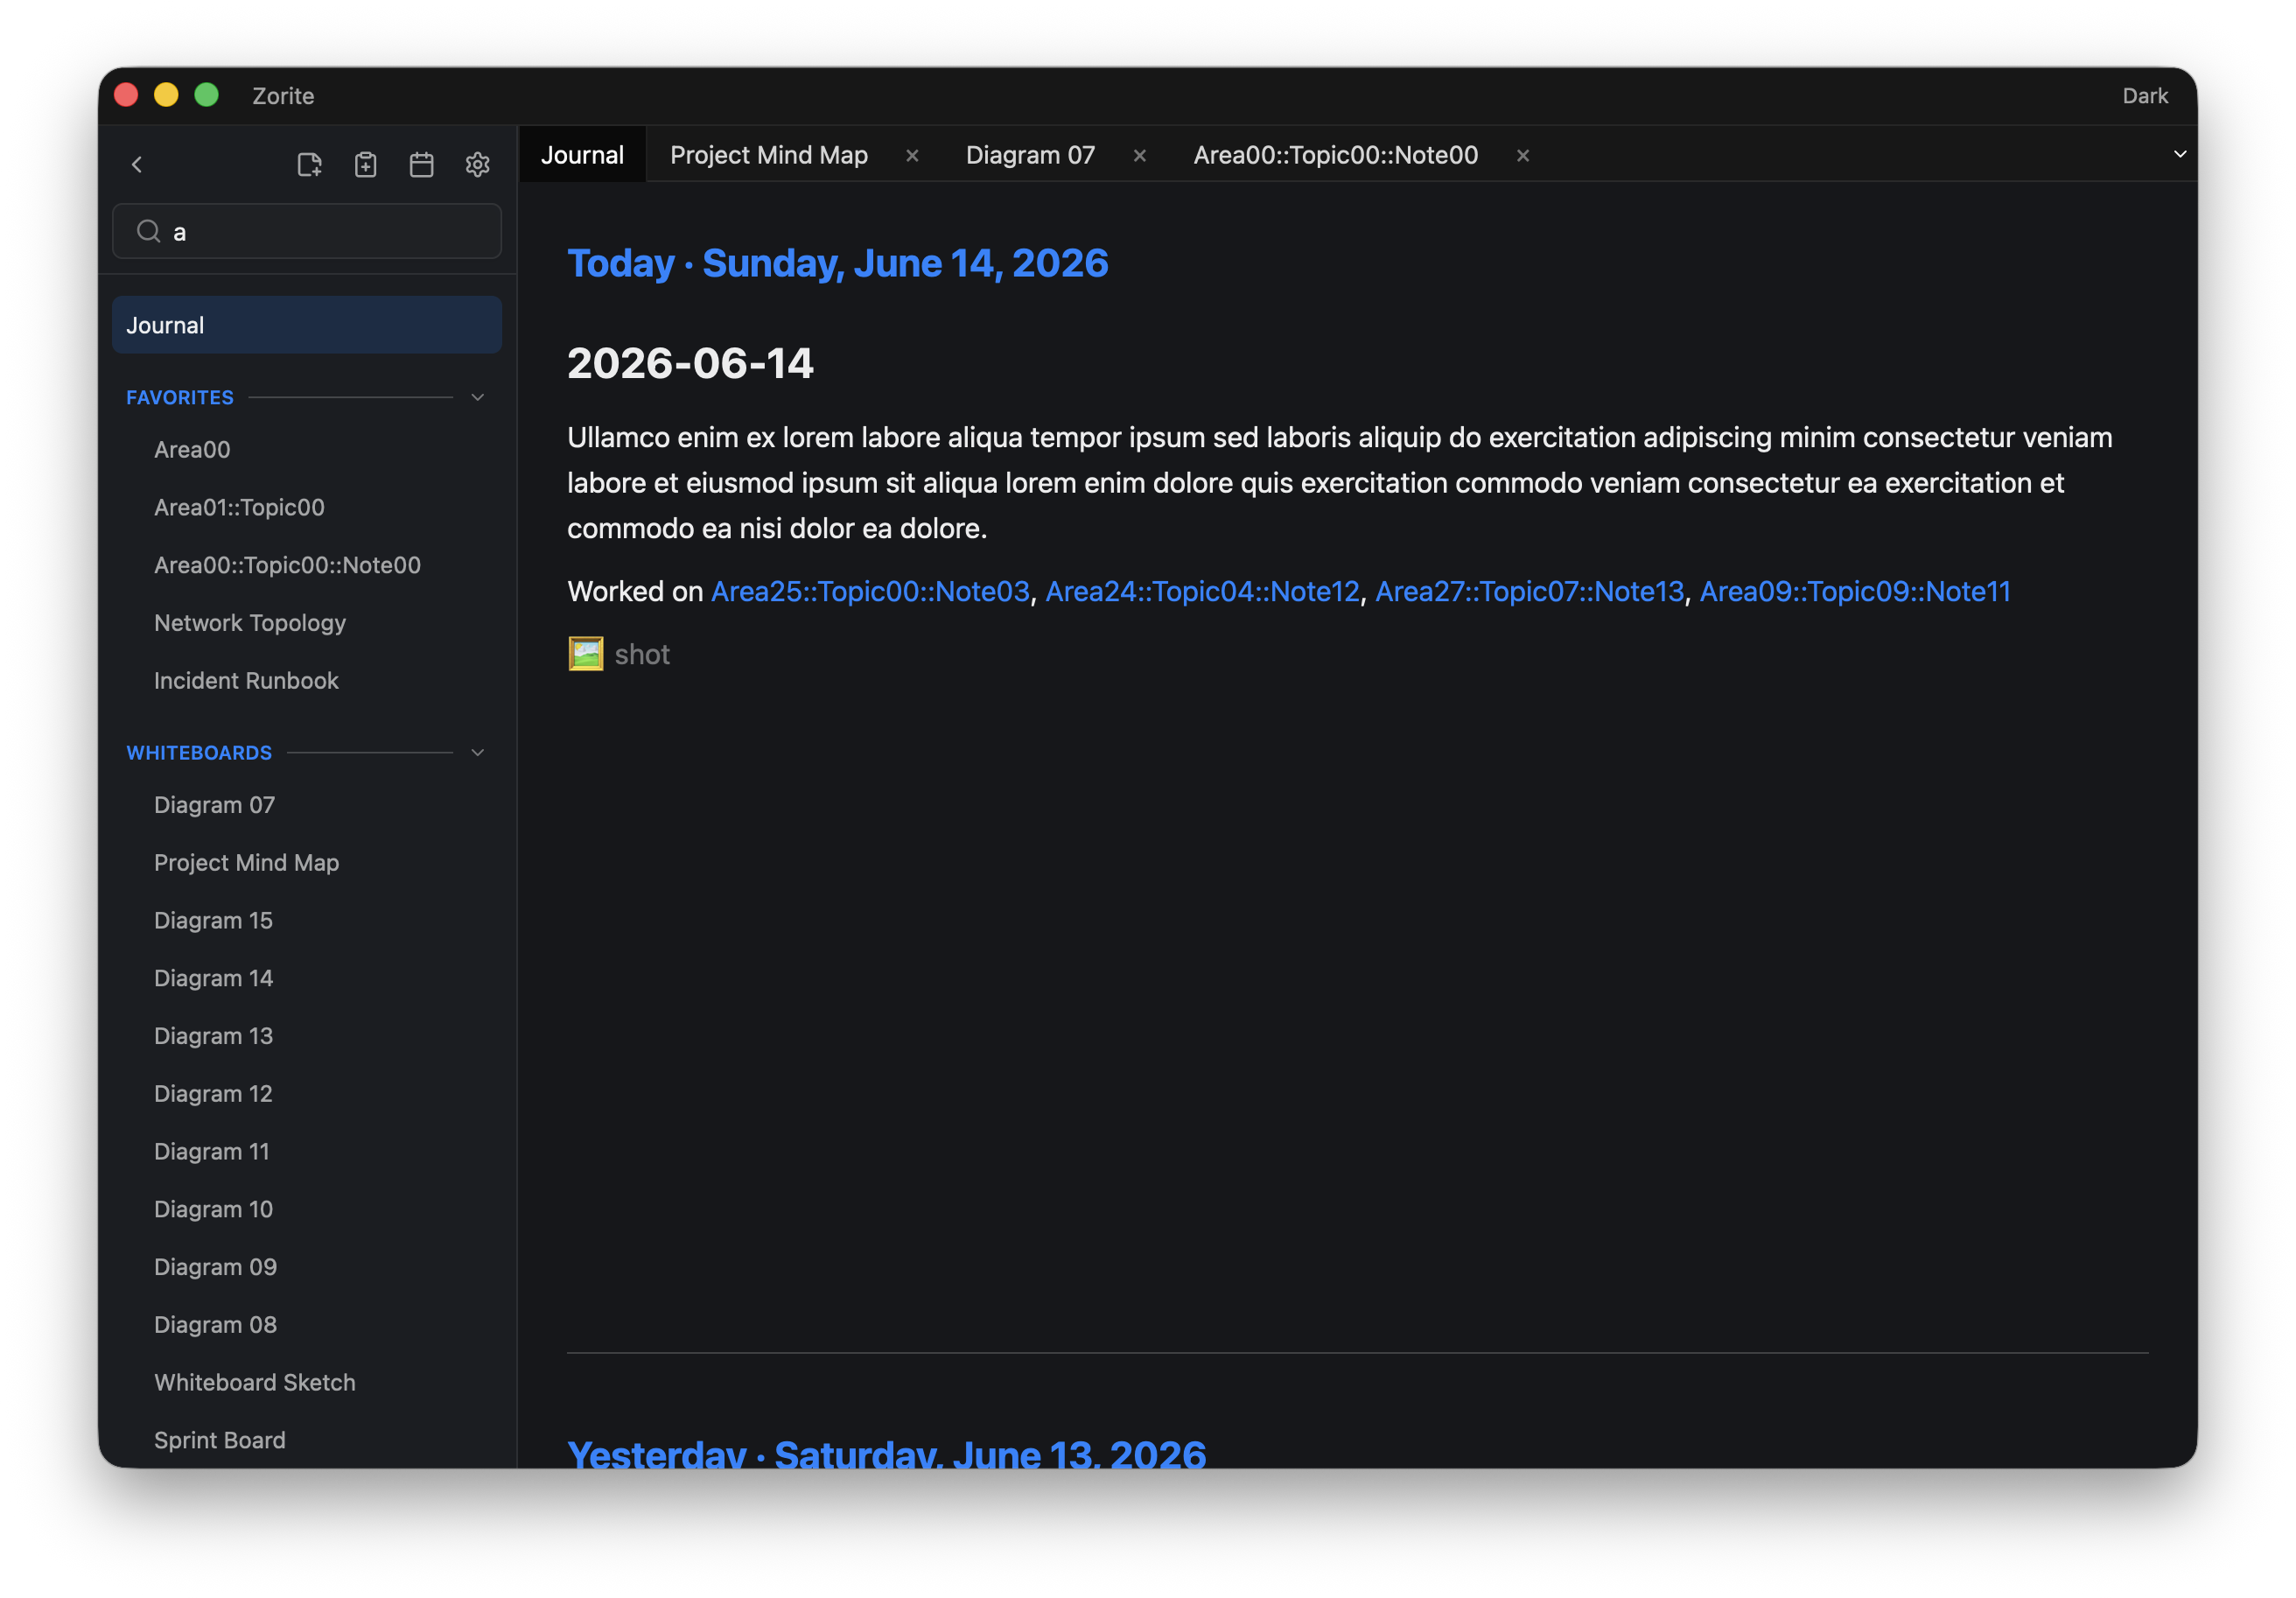
Task: Open Incident Runbook favorite
Action: point(246,680)
